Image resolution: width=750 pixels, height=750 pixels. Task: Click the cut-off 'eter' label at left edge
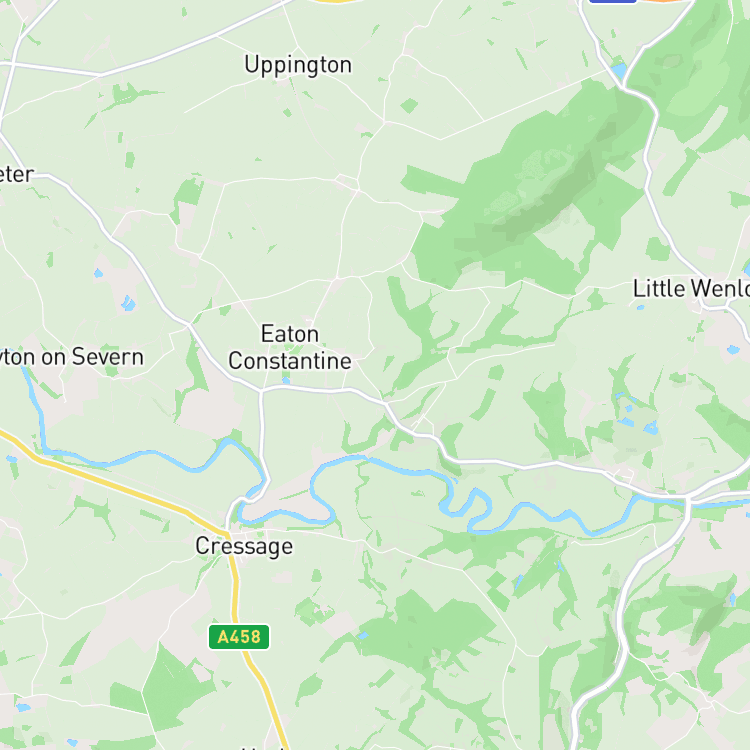[17, 174]
